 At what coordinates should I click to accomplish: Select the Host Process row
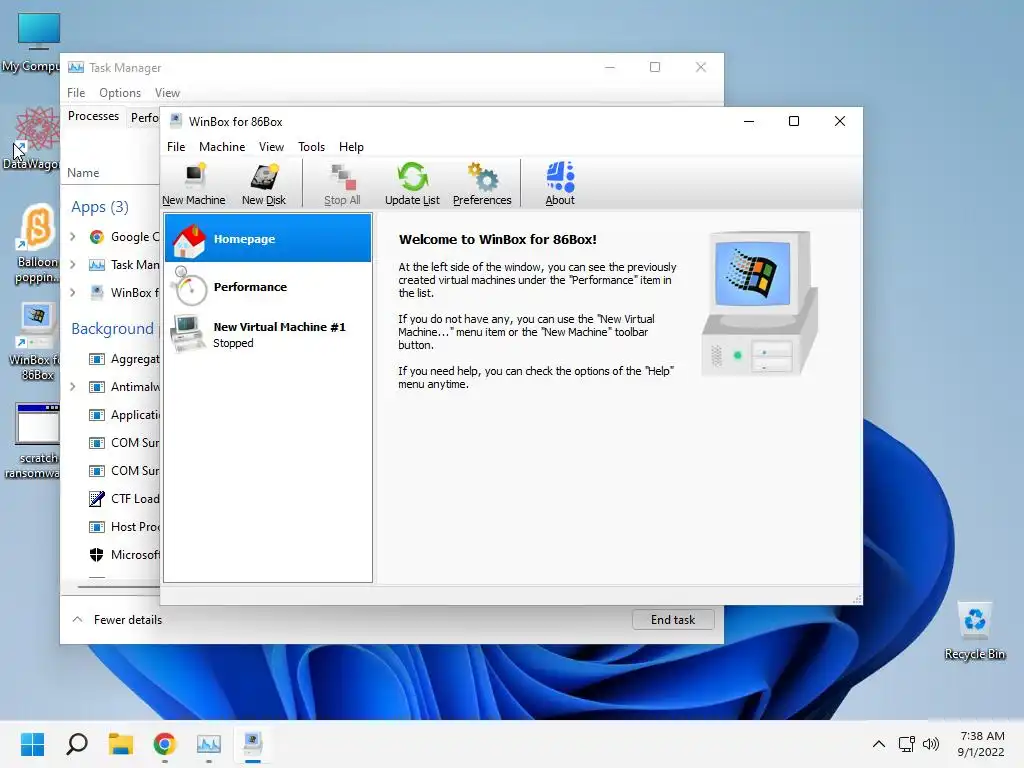click(111, 526)
